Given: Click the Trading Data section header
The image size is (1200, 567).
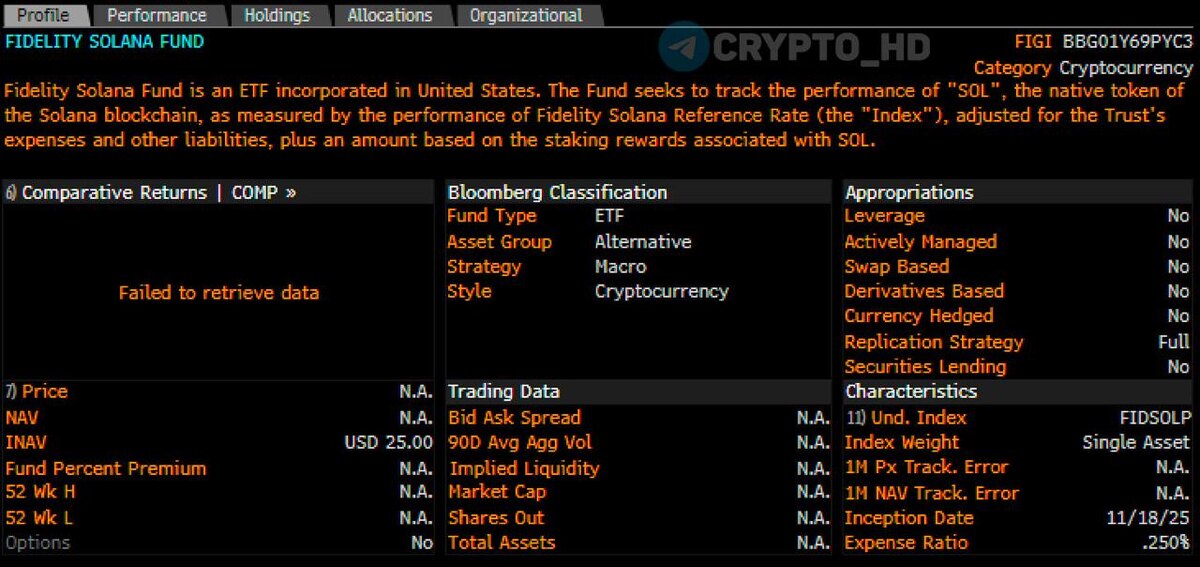Looking at the screenshot, I should tap(503, 391).
